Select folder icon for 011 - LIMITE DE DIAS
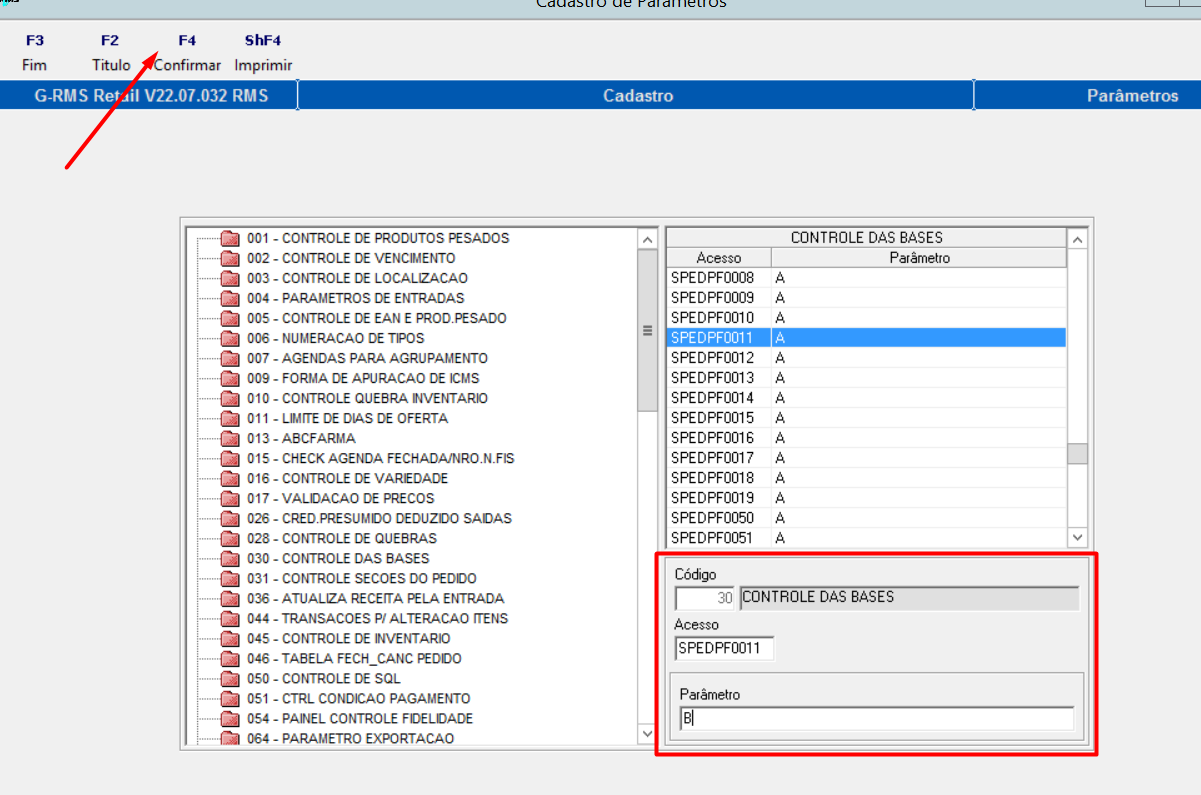This screenshot has height=795, width=1201. tap(231, 418)
